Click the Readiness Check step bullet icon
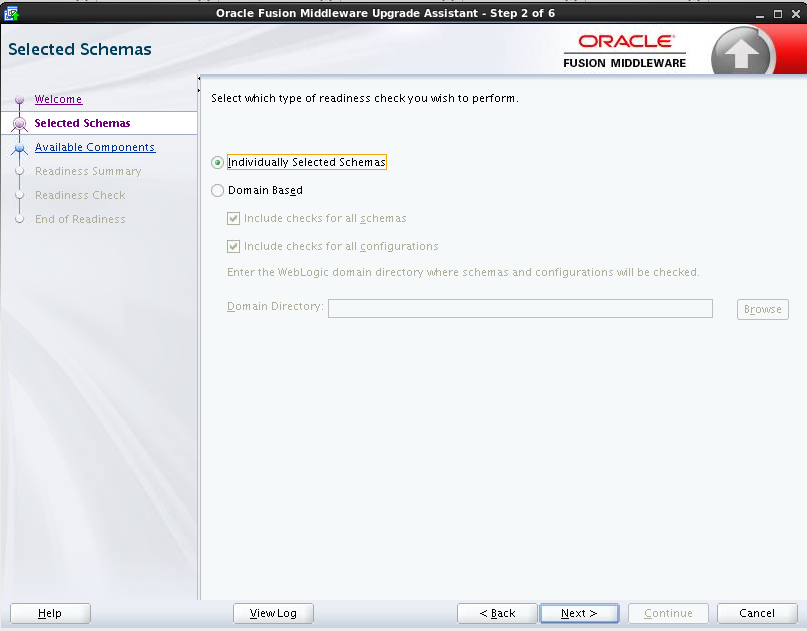Image resolution: width=807 pixels, height=631 pixels. [x=20, y=195]
